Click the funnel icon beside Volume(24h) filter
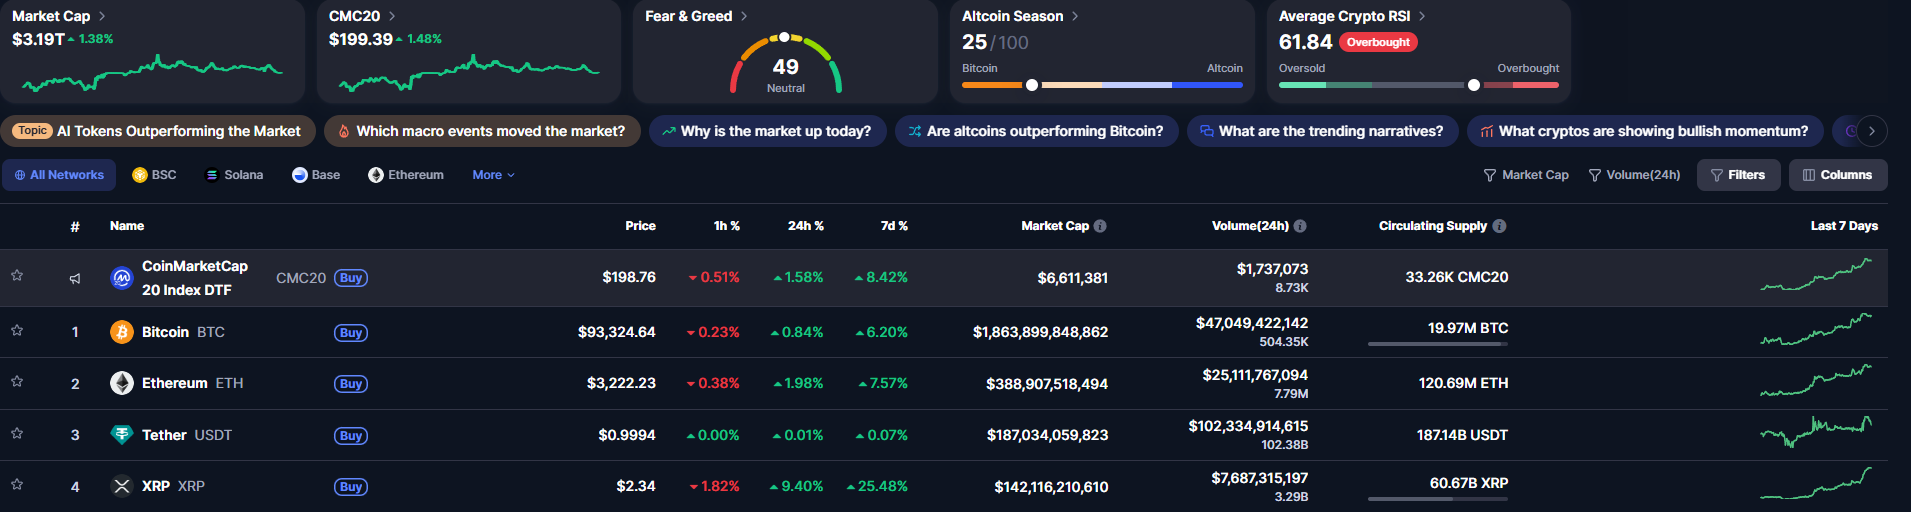Viewport: 1911px width, 512px height. point(1595,175)
